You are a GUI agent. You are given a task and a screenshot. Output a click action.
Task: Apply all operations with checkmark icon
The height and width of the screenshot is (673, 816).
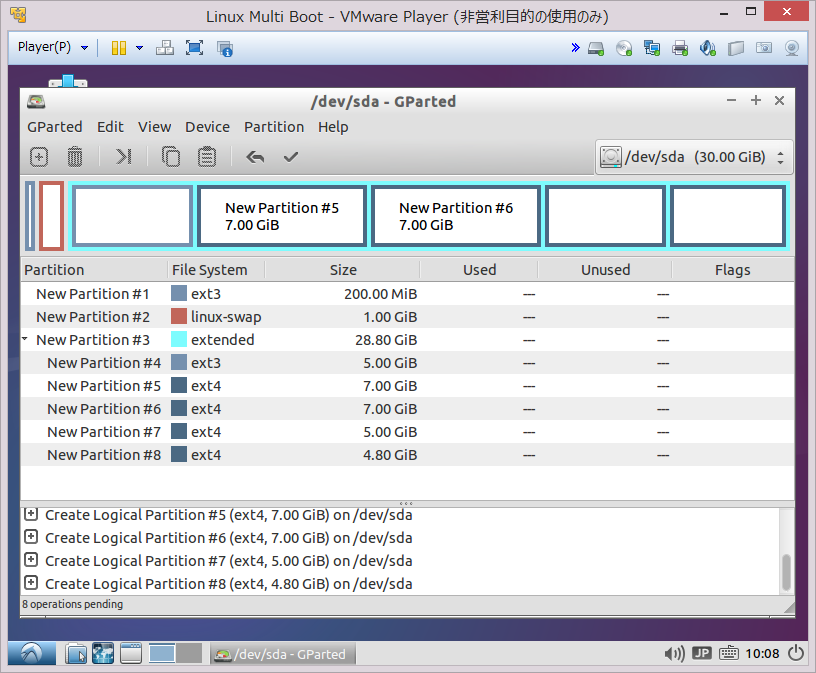click(x=290, y=157)
